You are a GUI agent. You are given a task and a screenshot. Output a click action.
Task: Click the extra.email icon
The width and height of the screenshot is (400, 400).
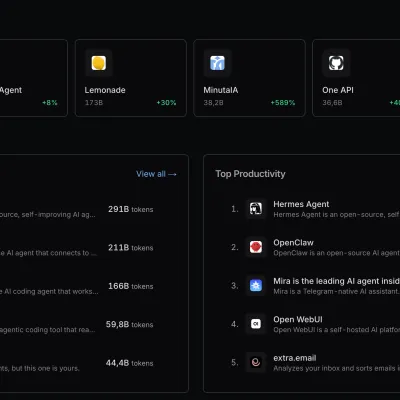256,362
